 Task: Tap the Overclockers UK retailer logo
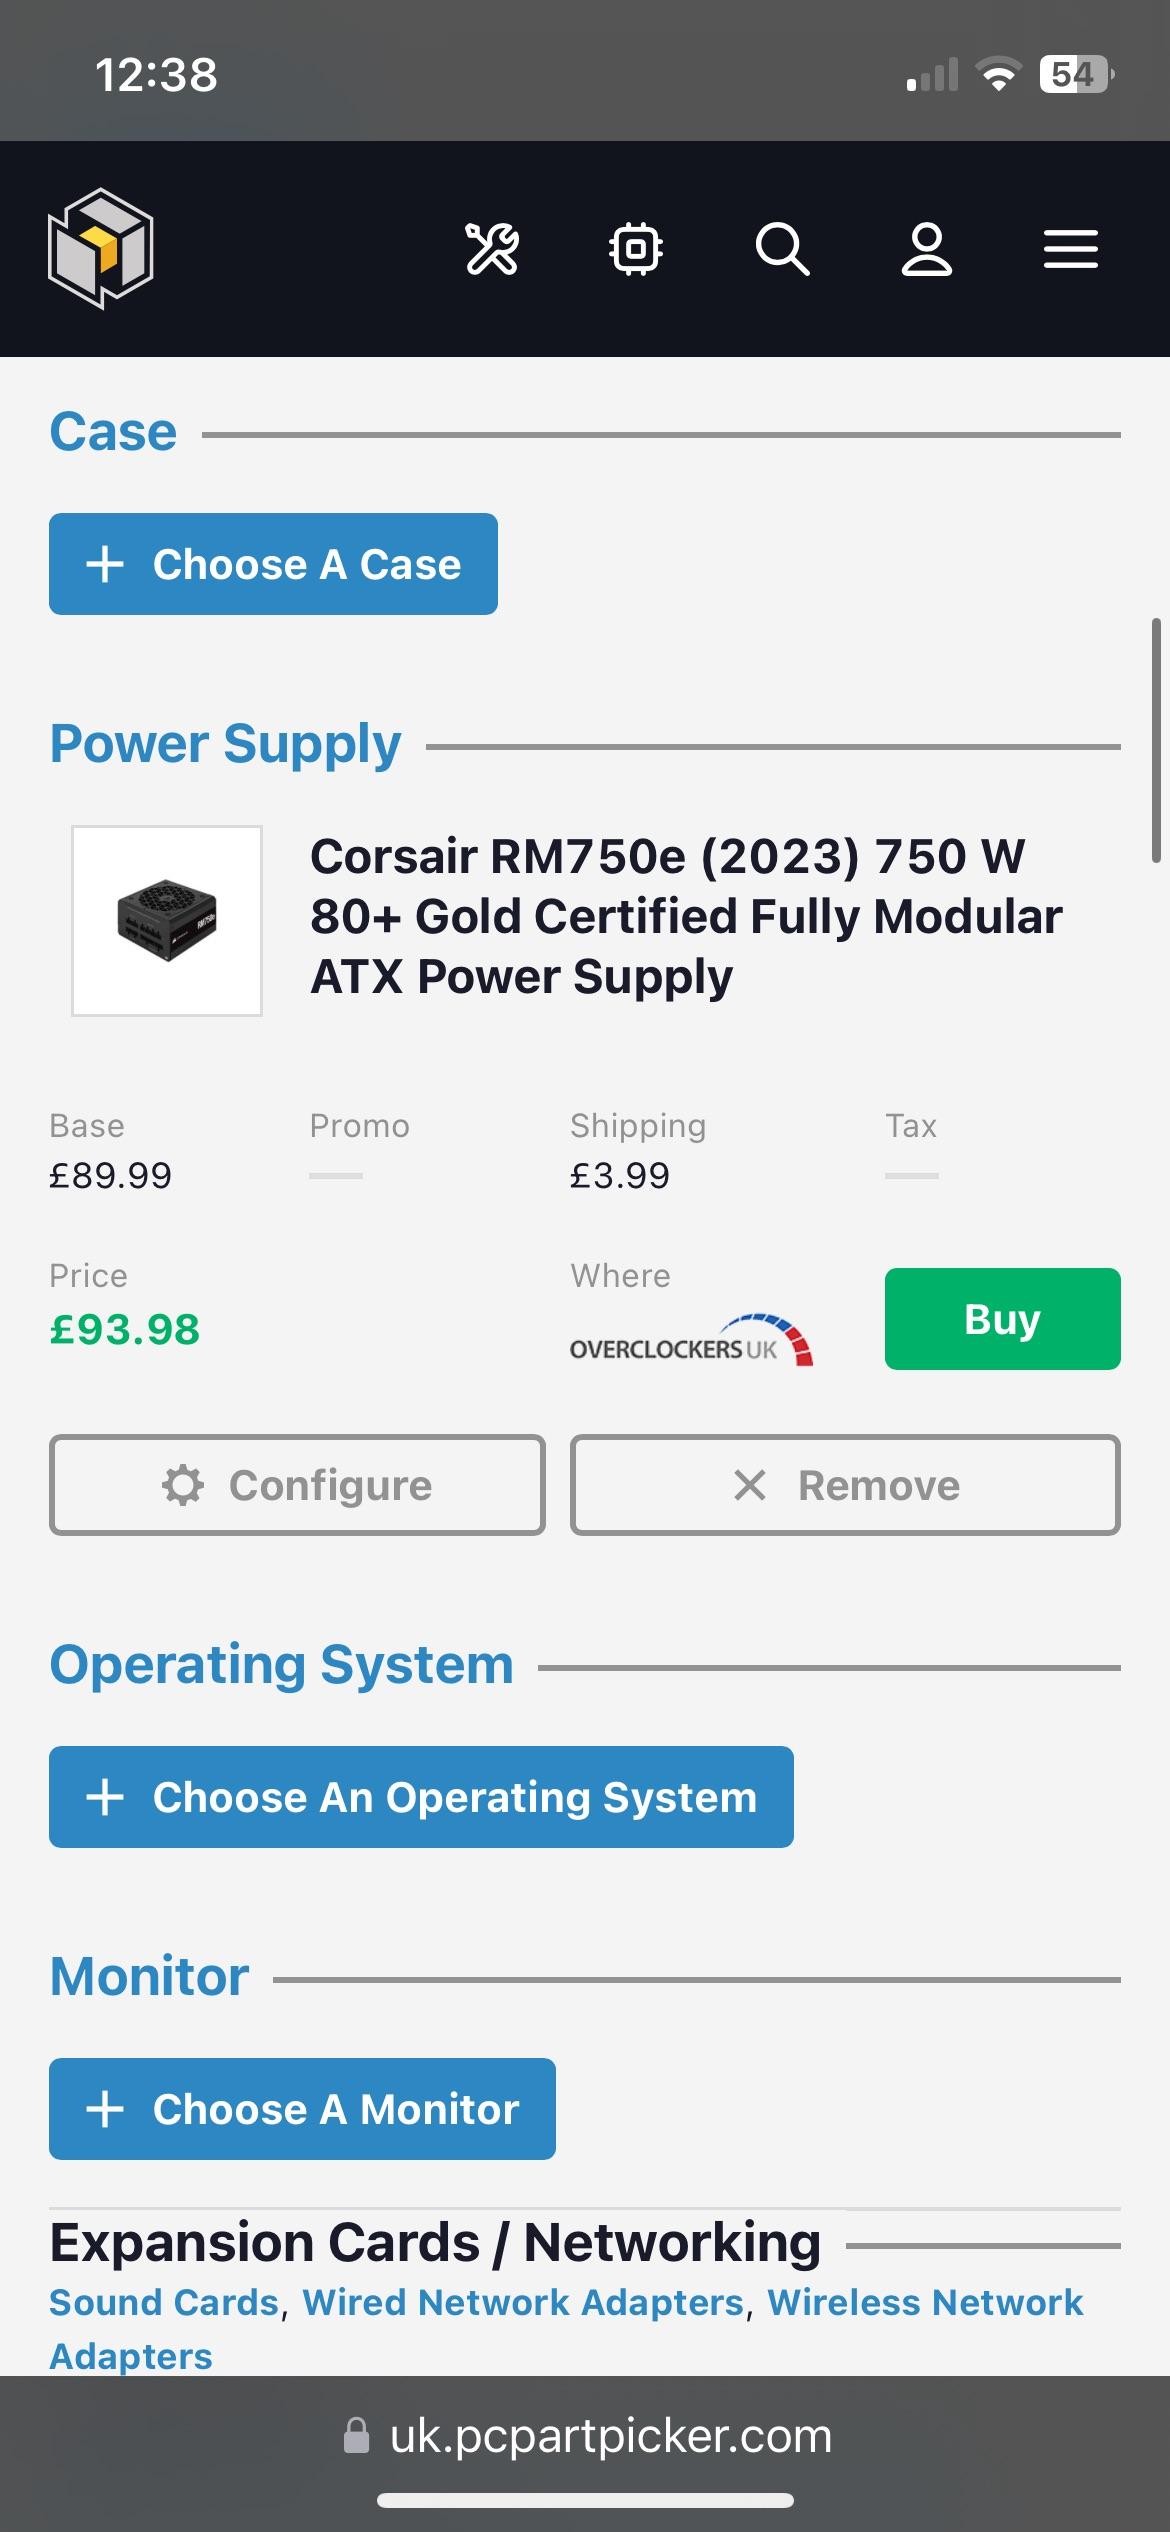coord(691,1341)
